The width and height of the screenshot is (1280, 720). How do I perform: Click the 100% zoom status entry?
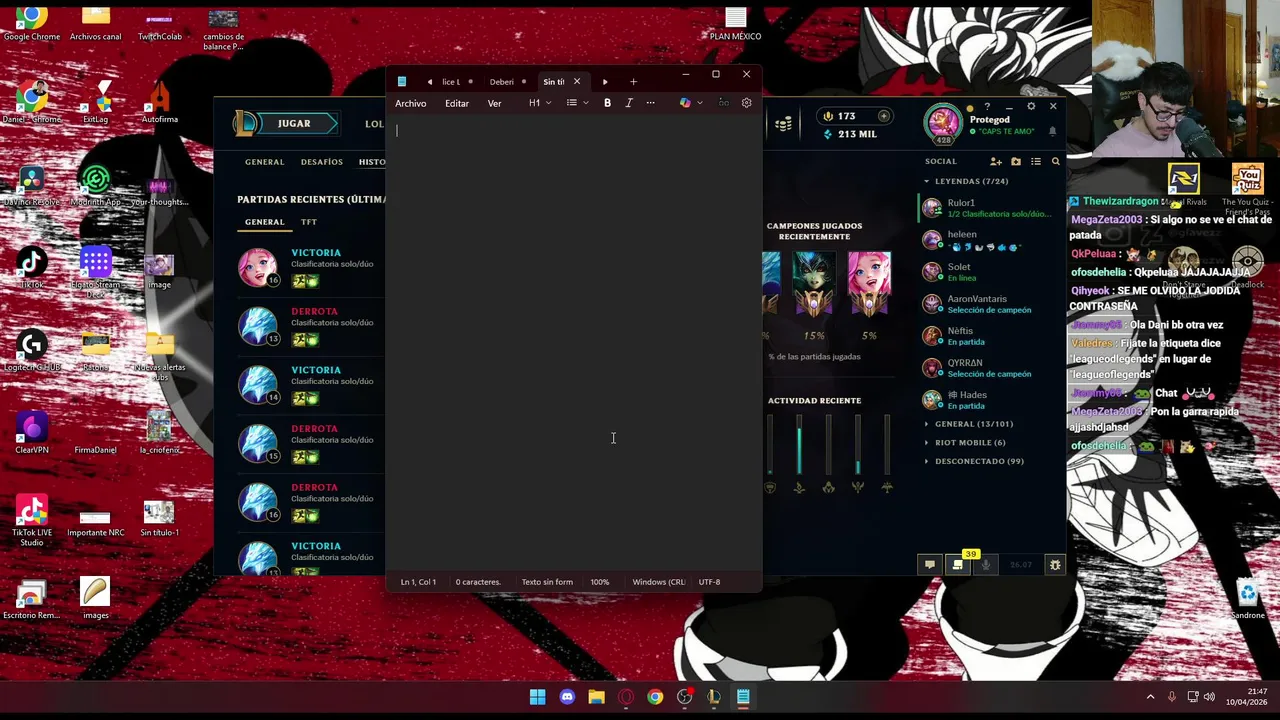pos(599,582)
